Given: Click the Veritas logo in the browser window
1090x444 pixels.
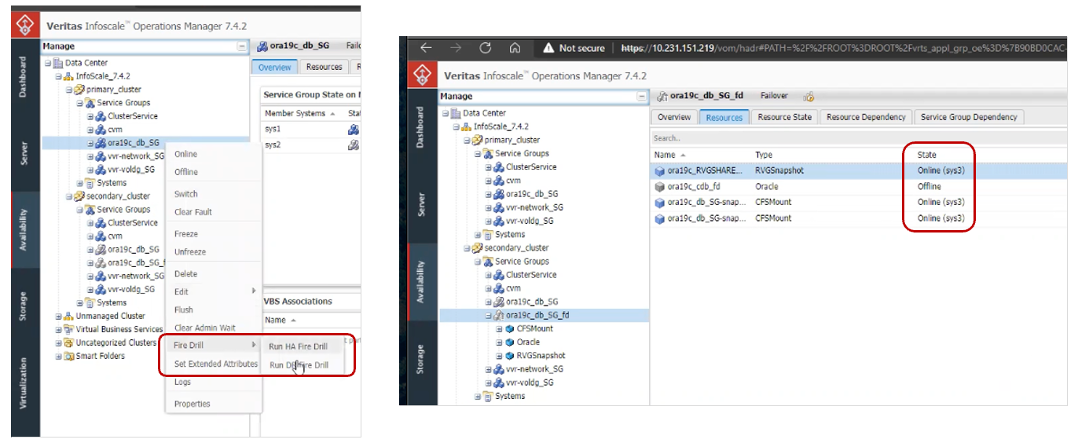Looking at the screenshot, I should point(422,74).
